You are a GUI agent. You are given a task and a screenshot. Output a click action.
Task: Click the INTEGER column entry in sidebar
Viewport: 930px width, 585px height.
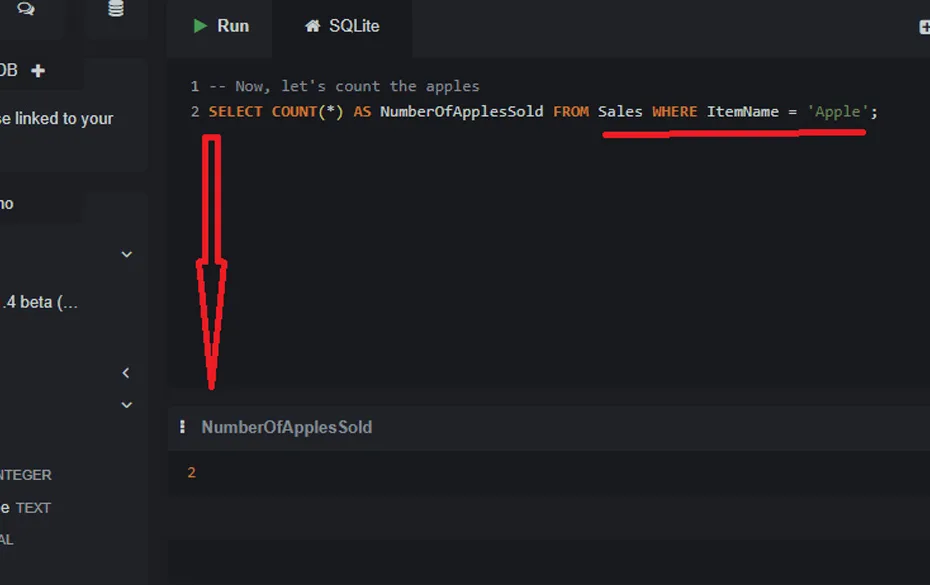(x=26, y=475)
